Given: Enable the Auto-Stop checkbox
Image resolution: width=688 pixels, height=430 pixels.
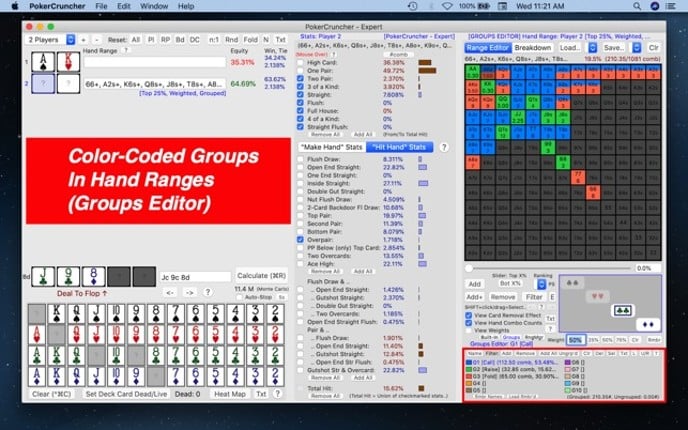Looking at the screenshot, I should click(x=240, y=297).
